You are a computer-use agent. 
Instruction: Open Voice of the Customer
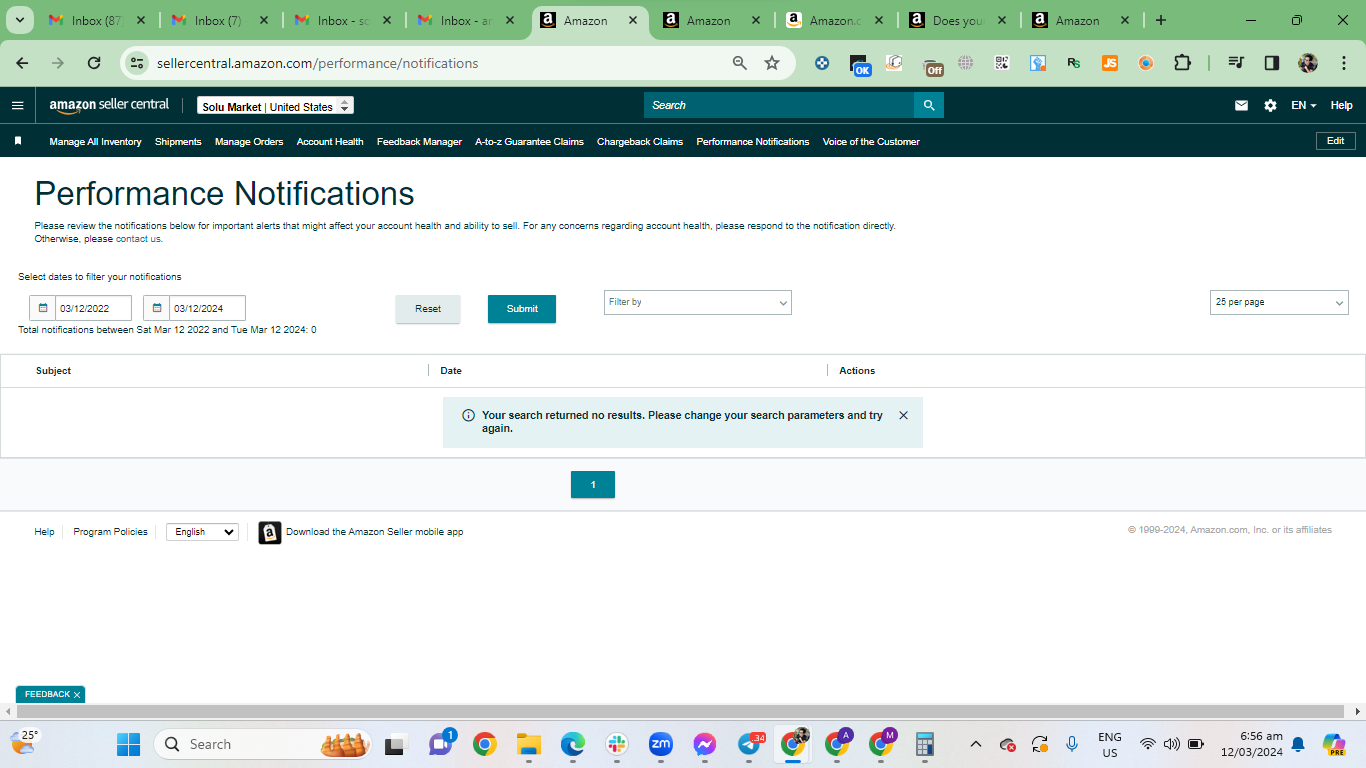click(x=871, y=142)
